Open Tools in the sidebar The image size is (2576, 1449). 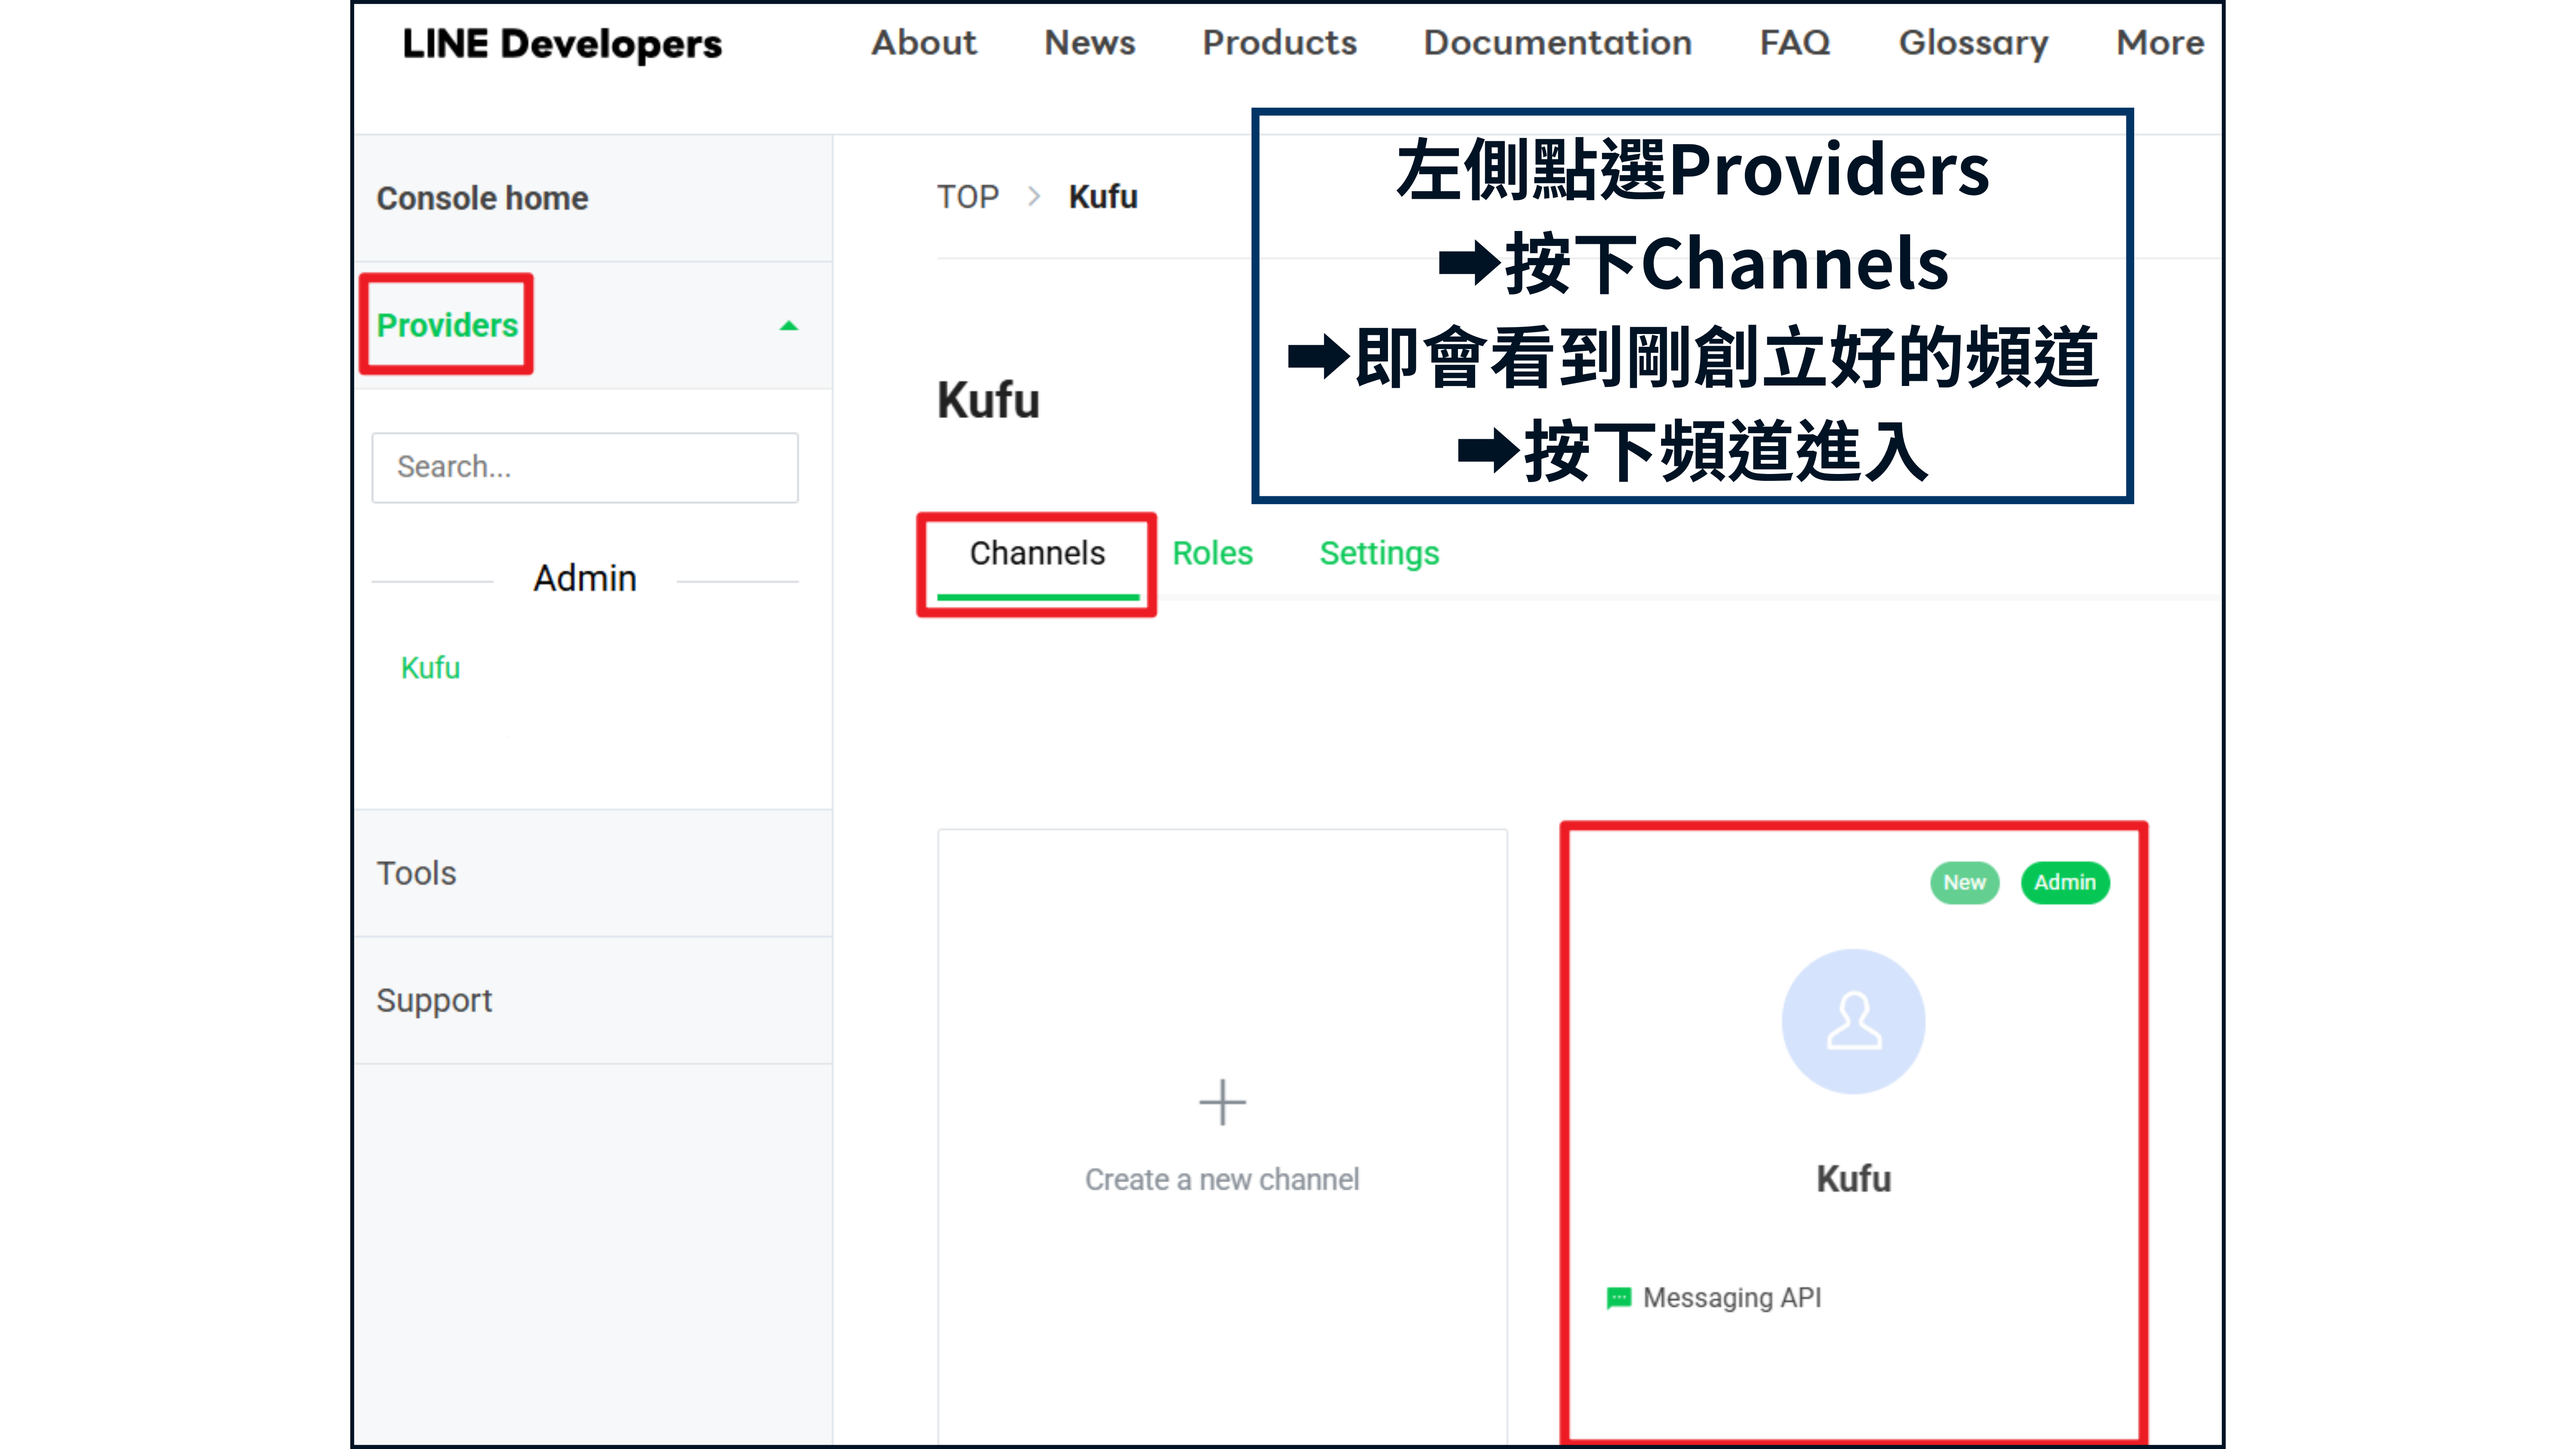(416, 873)
